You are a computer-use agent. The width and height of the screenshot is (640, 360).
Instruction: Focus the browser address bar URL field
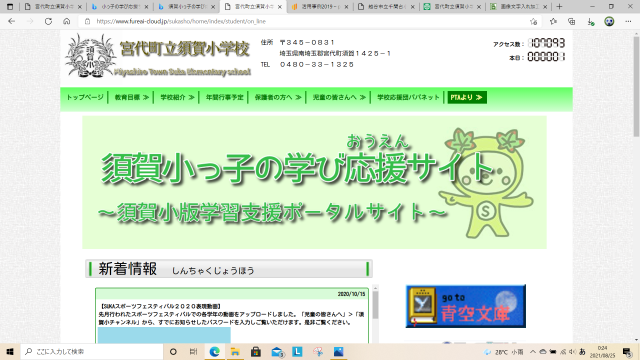[310, 22]
